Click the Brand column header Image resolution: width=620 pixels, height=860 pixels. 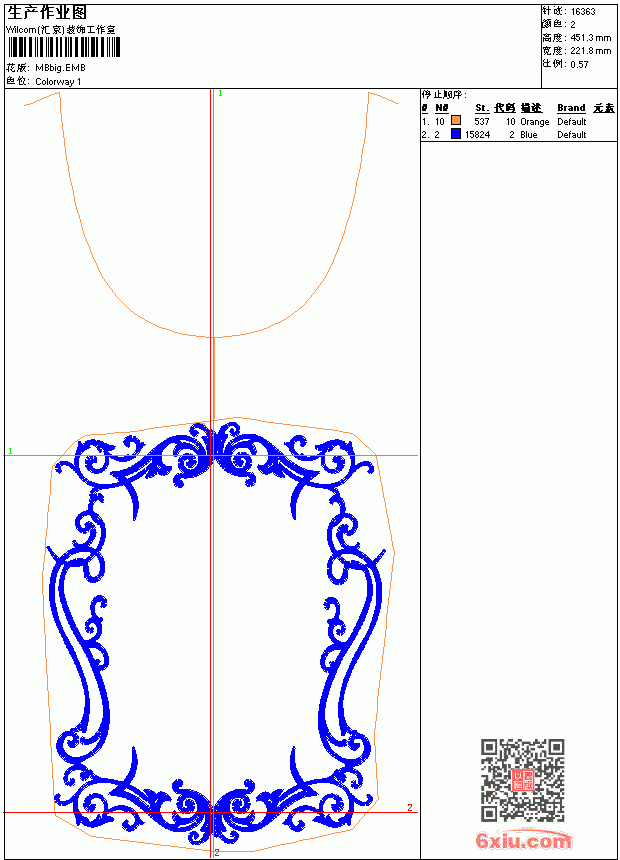coord(571,108)
